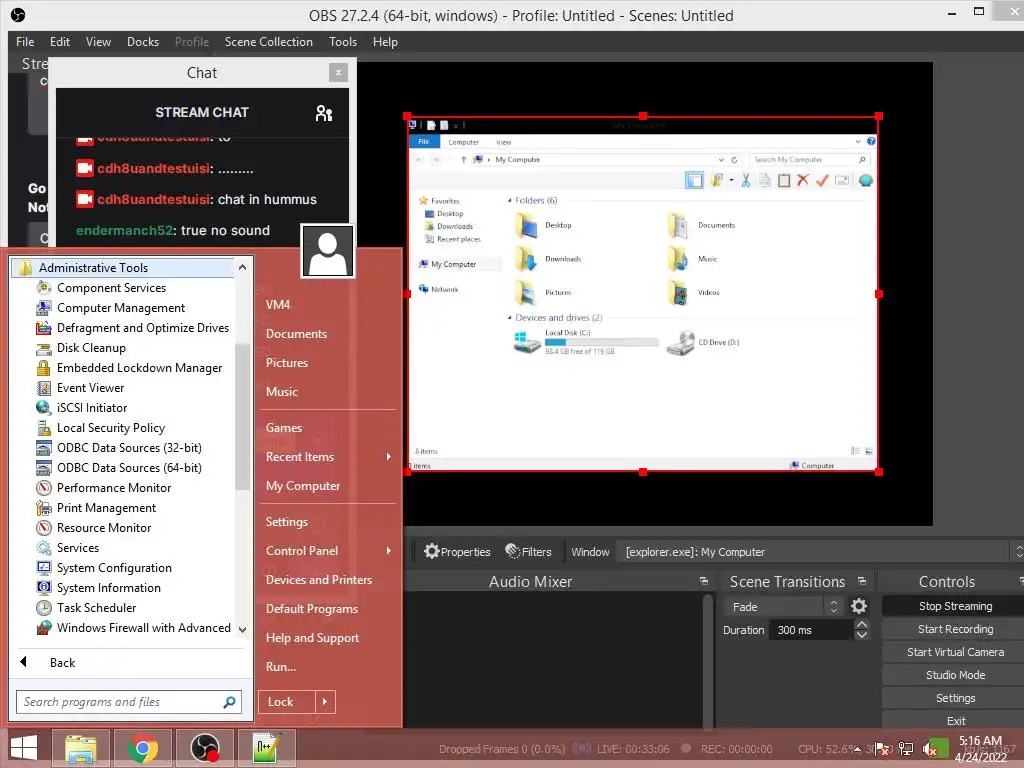The height and width of the screenshot is (768, 1024).
Task: Click the stream chat users list icon
Action: (324, 113)
